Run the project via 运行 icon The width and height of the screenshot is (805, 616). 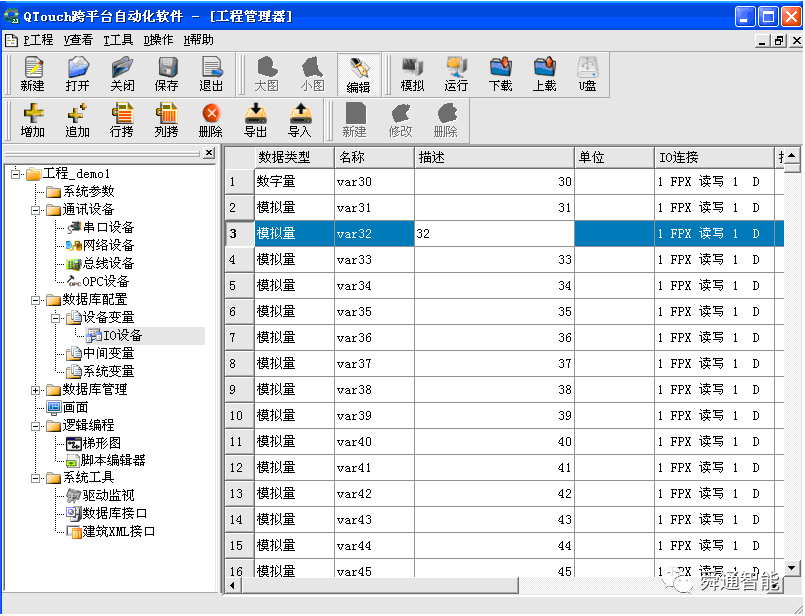pyautogui.click(x=456, y=74)
